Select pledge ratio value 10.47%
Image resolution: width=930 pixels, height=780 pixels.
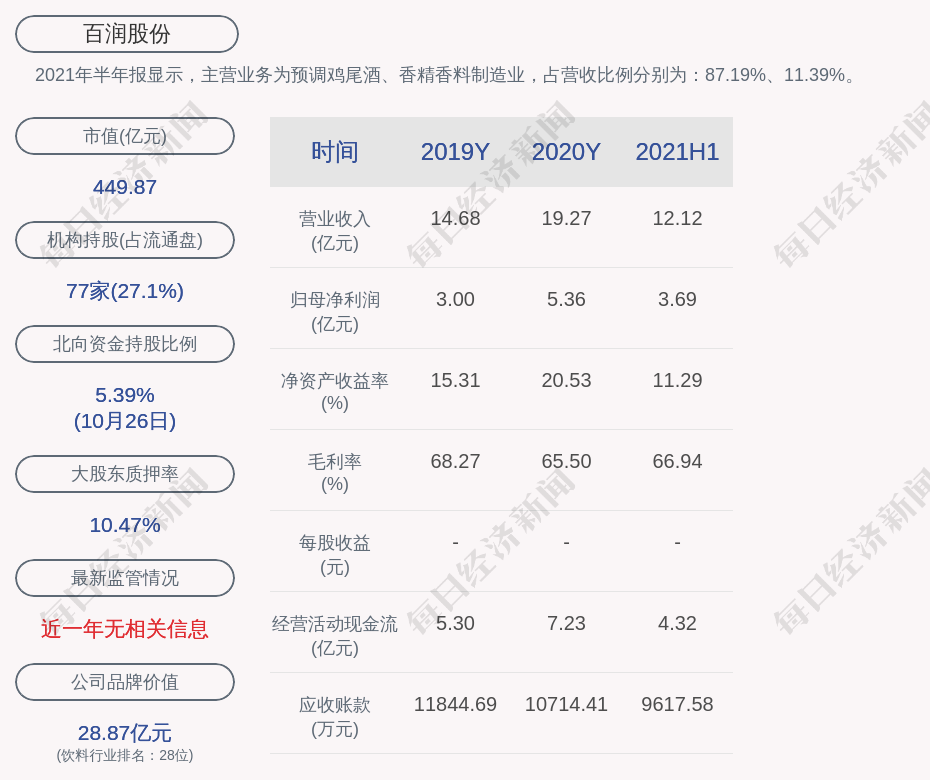click(125, 525)
